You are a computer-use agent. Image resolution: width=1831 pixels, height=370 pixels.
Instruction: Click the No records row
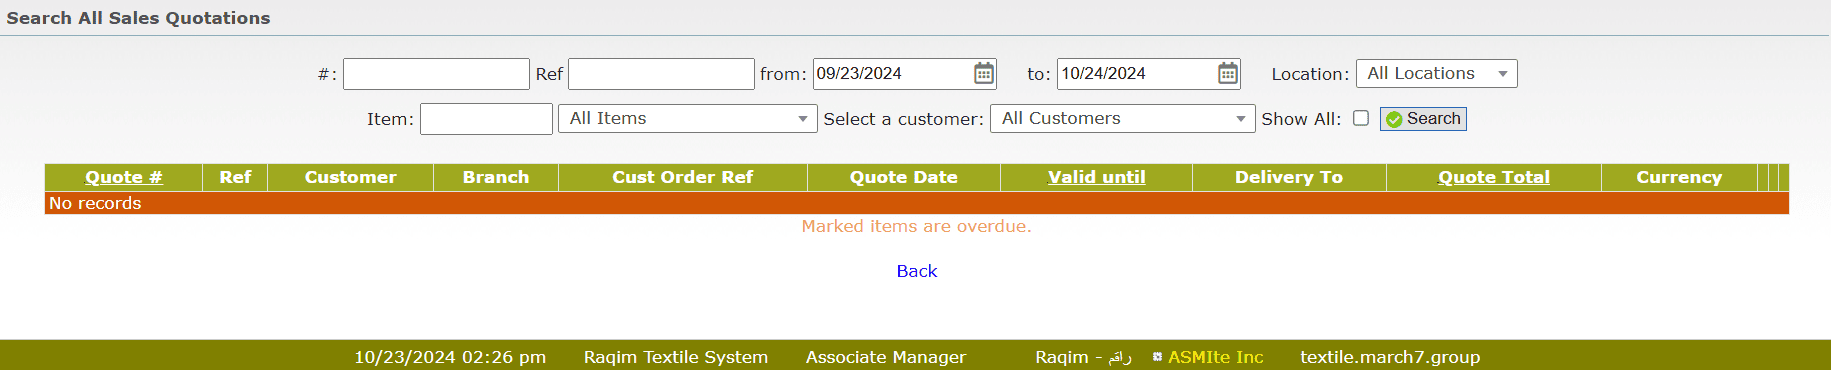pyautogui.click(x=917, y=203)
